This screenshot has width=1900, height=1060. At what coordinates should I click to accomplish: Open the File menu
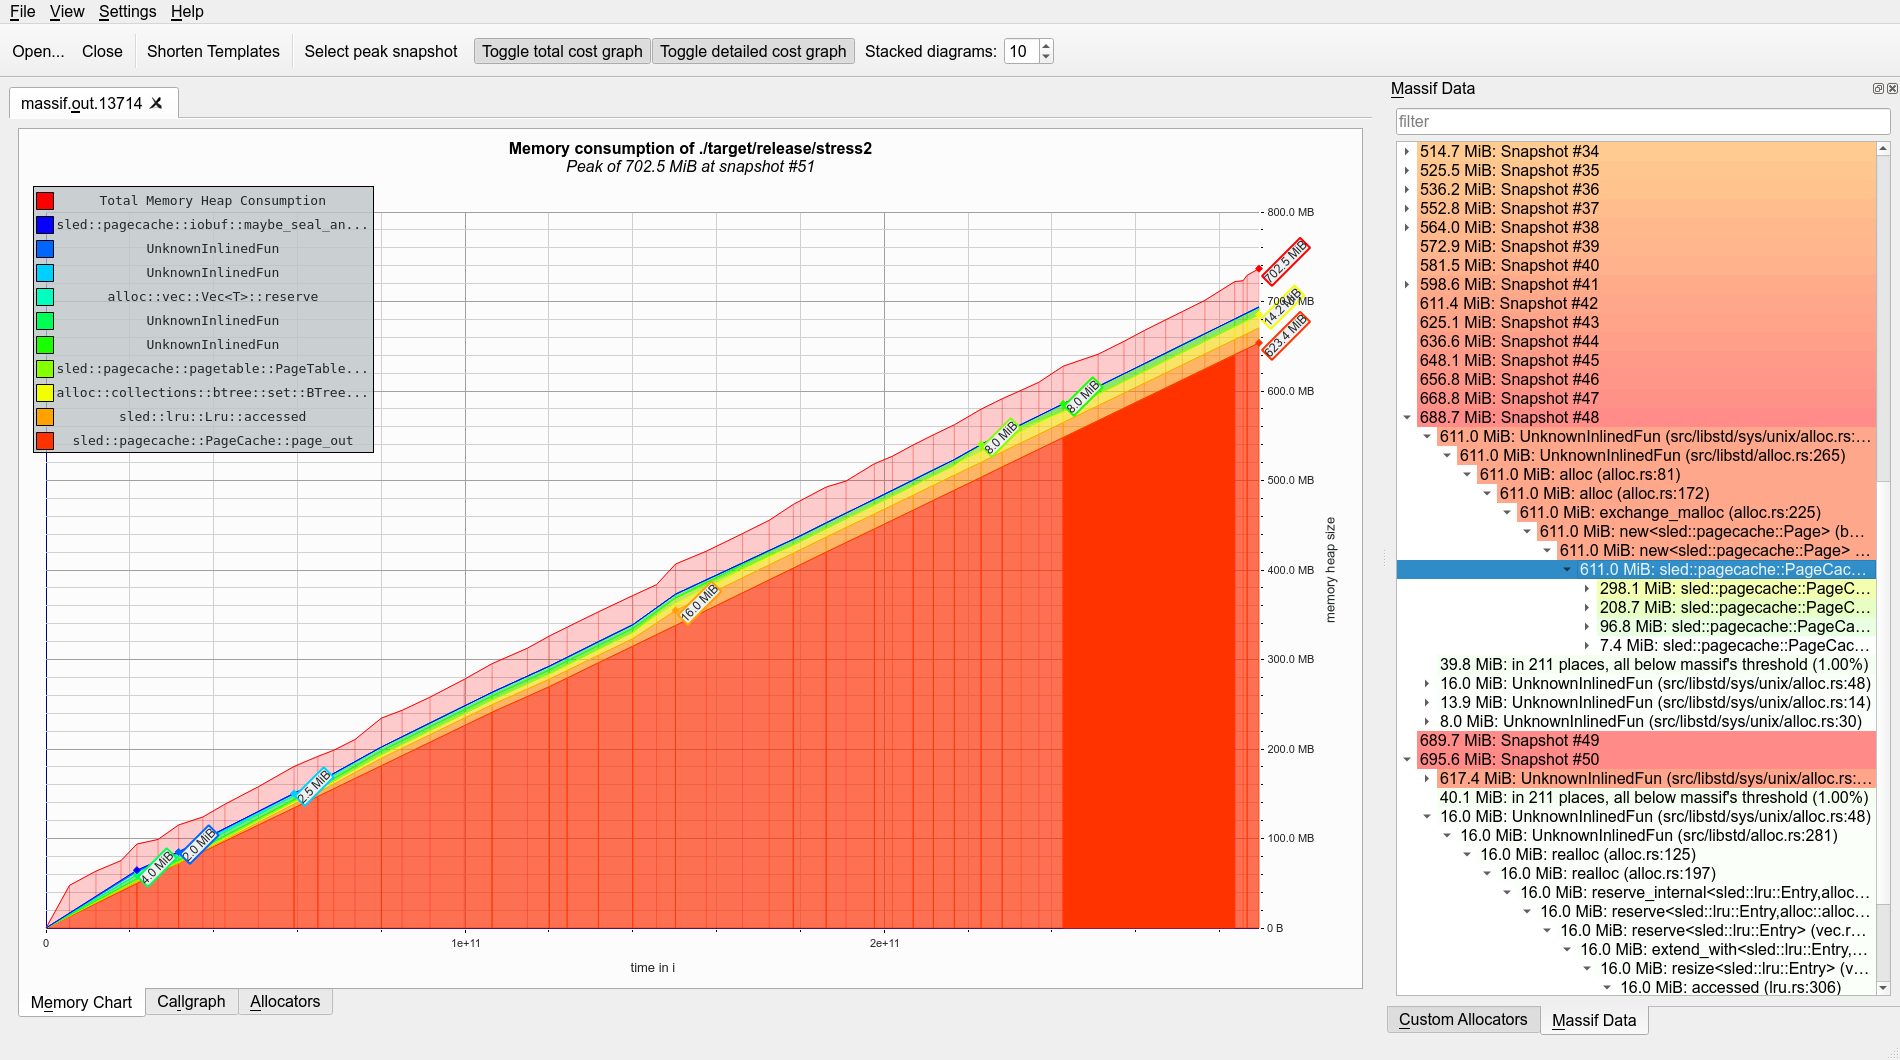pyautogui.click(x=22, y=12)
